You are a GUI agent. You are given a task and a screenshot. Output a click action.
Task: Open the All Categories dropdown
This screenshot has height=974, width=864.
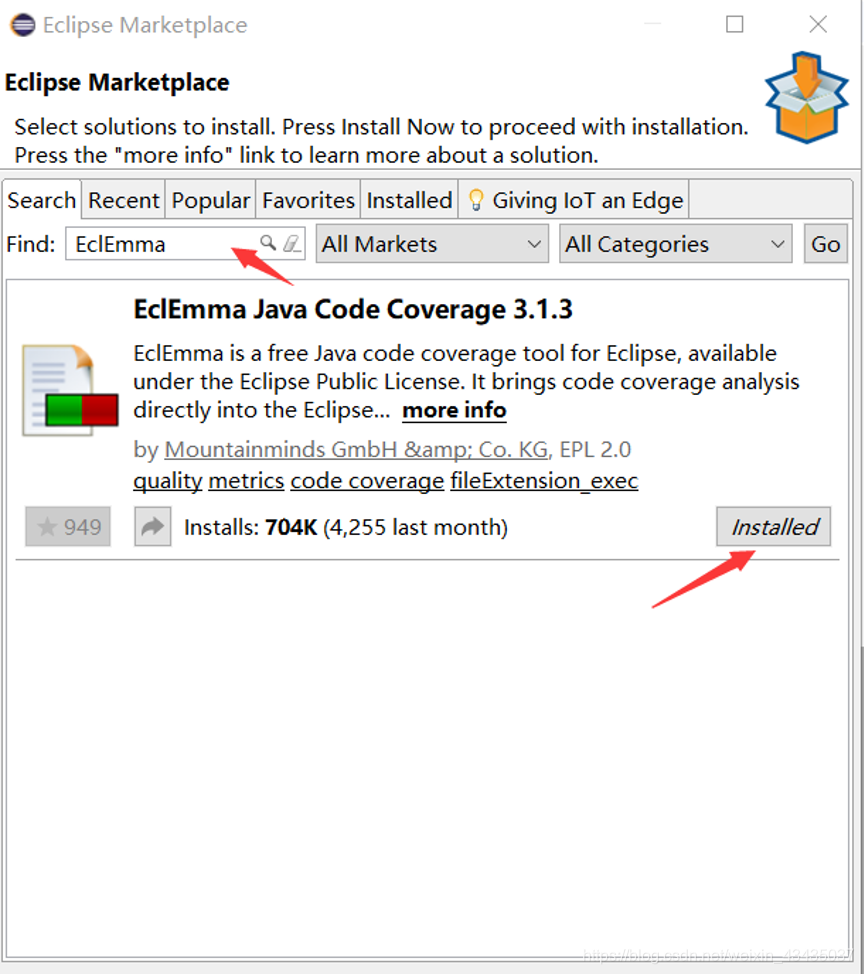point(676,244)
